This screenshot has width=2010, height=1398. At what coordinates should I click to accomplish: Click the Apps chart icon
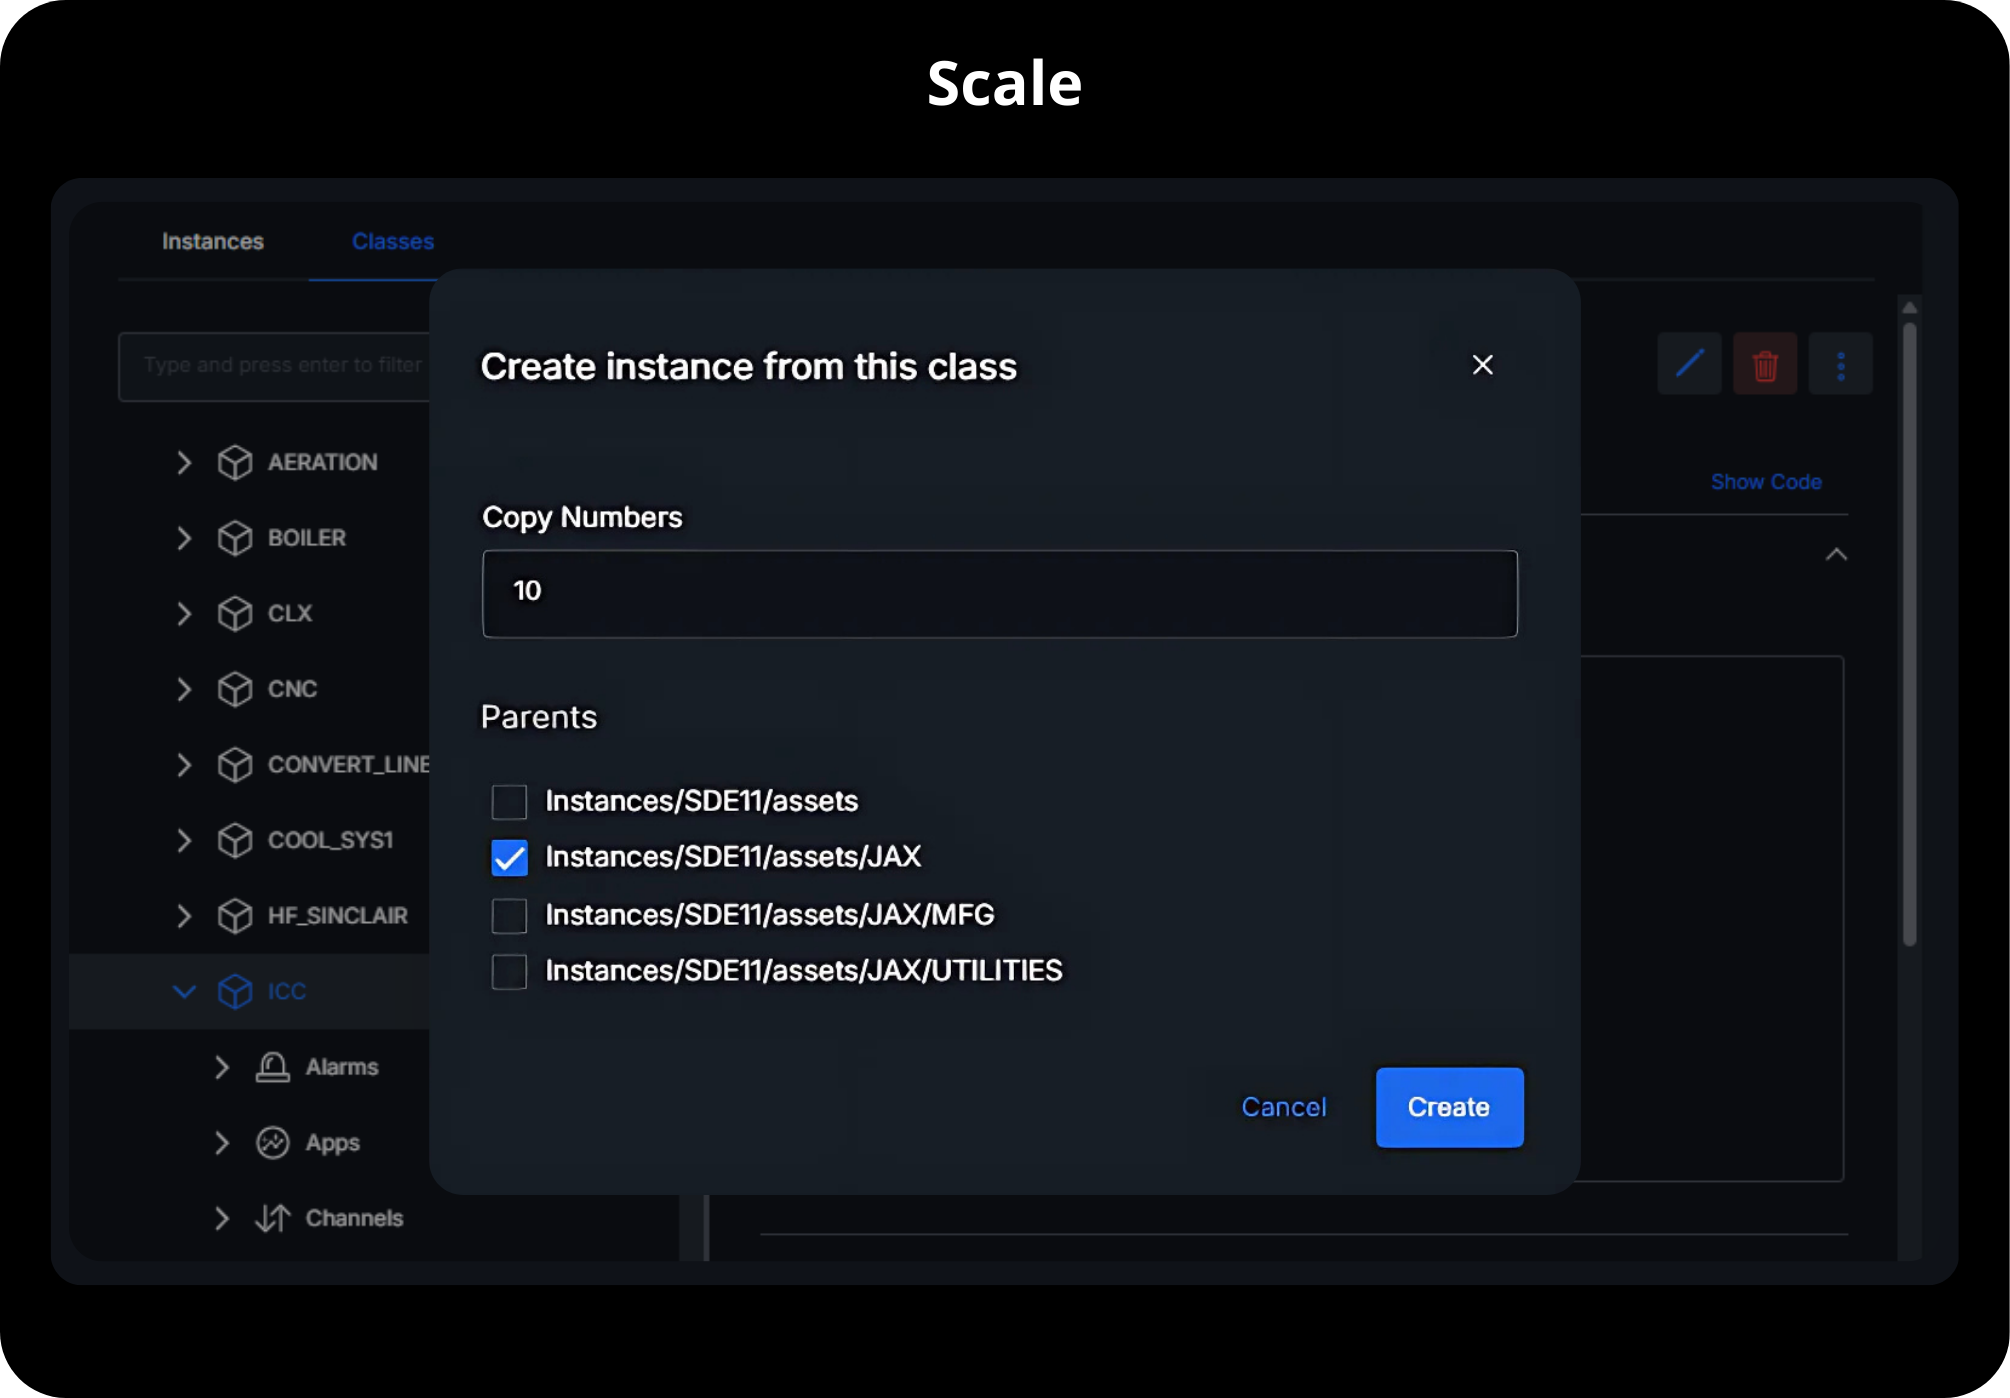point(272,1142)
